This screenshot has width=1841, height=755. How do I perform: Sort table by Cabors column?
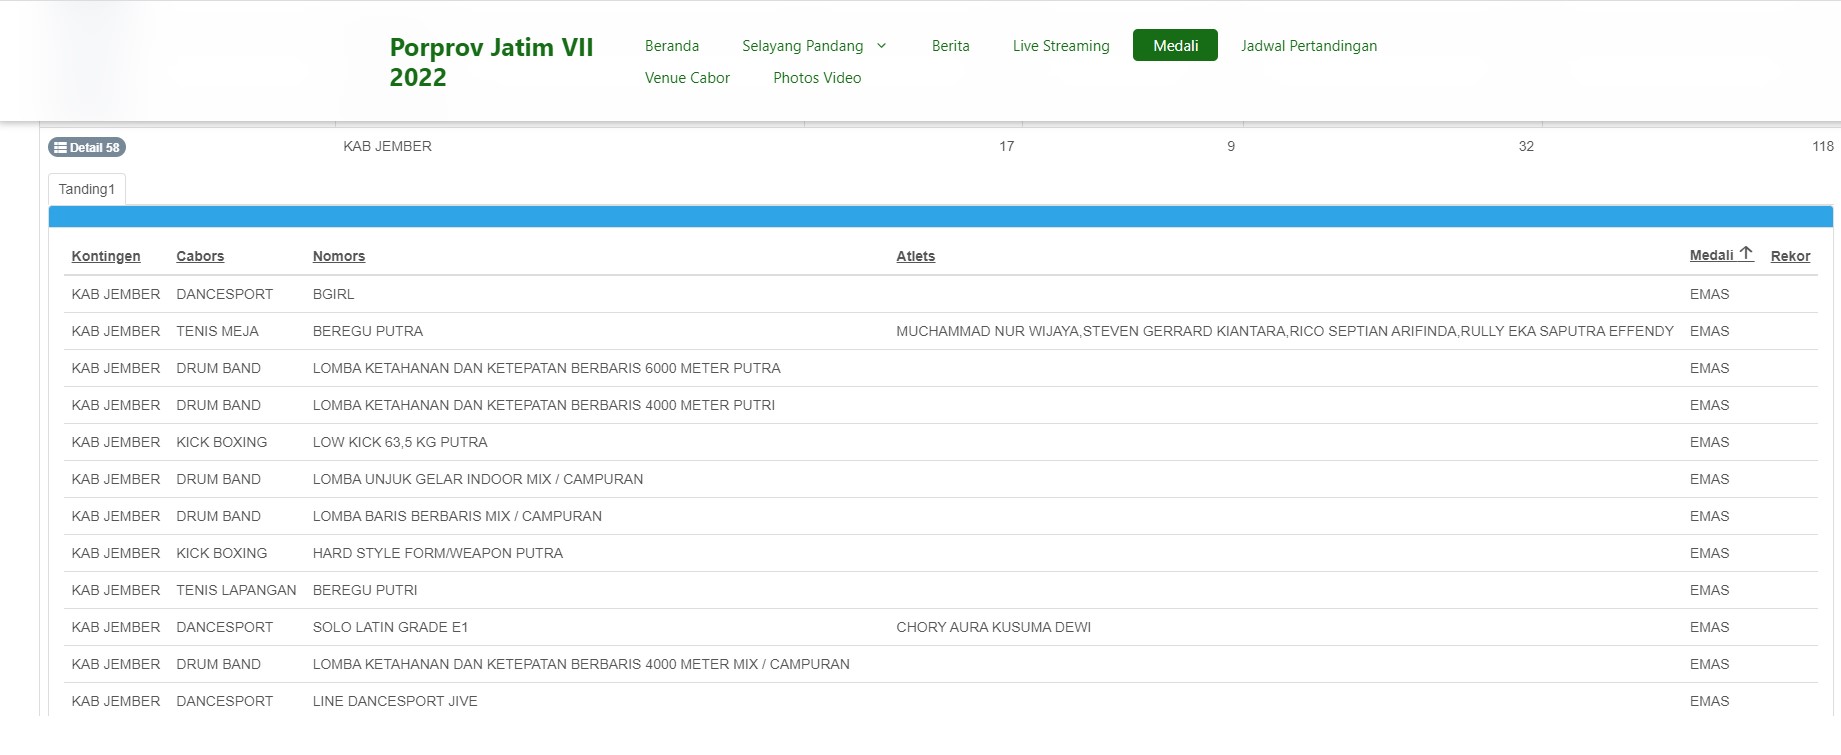[x=200, y=256]
